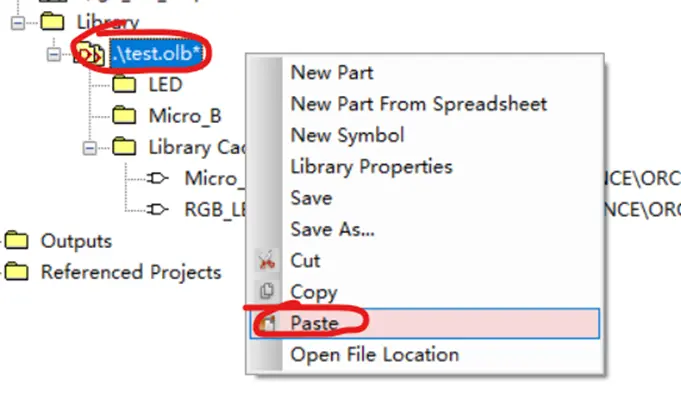Collapse the Library folder node
681x409 pixels.
[x=17, y=23]
